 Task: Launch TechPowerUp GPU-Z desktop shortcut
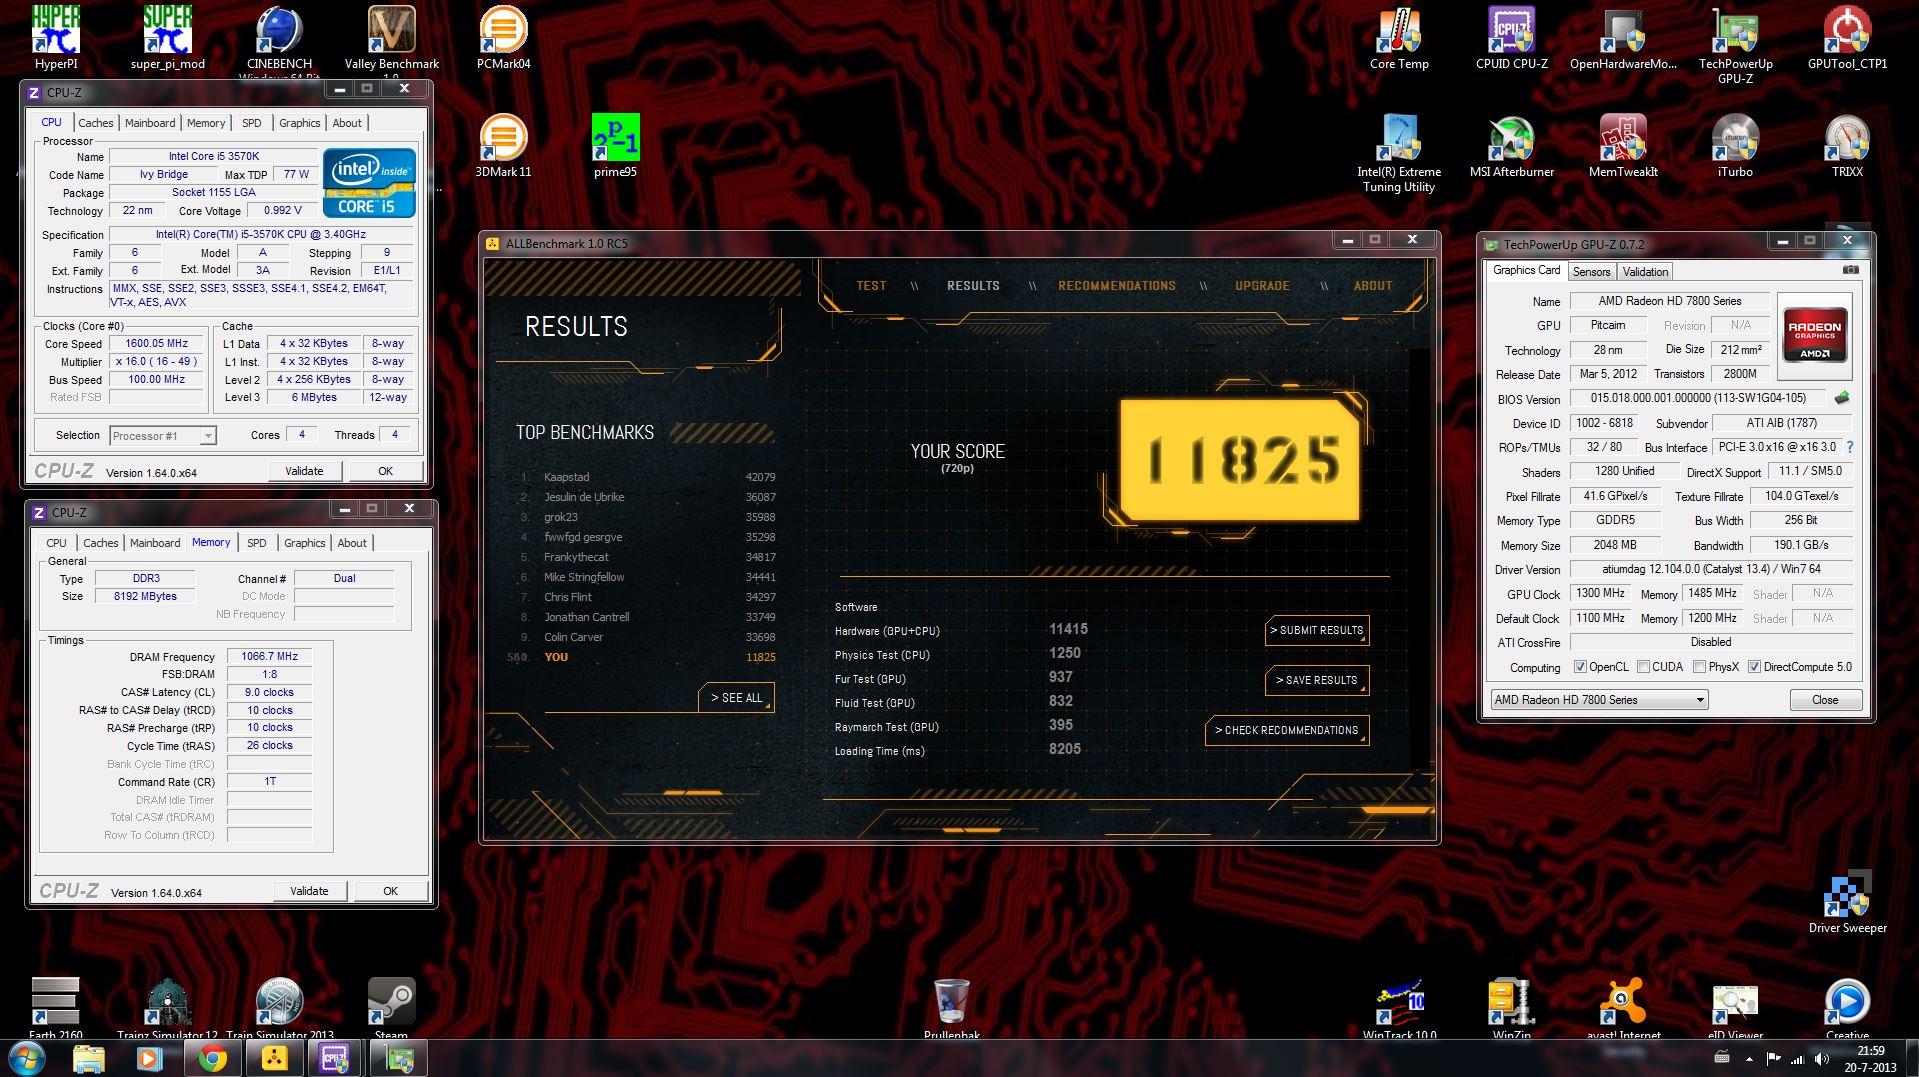click(x=1735, y=45)
